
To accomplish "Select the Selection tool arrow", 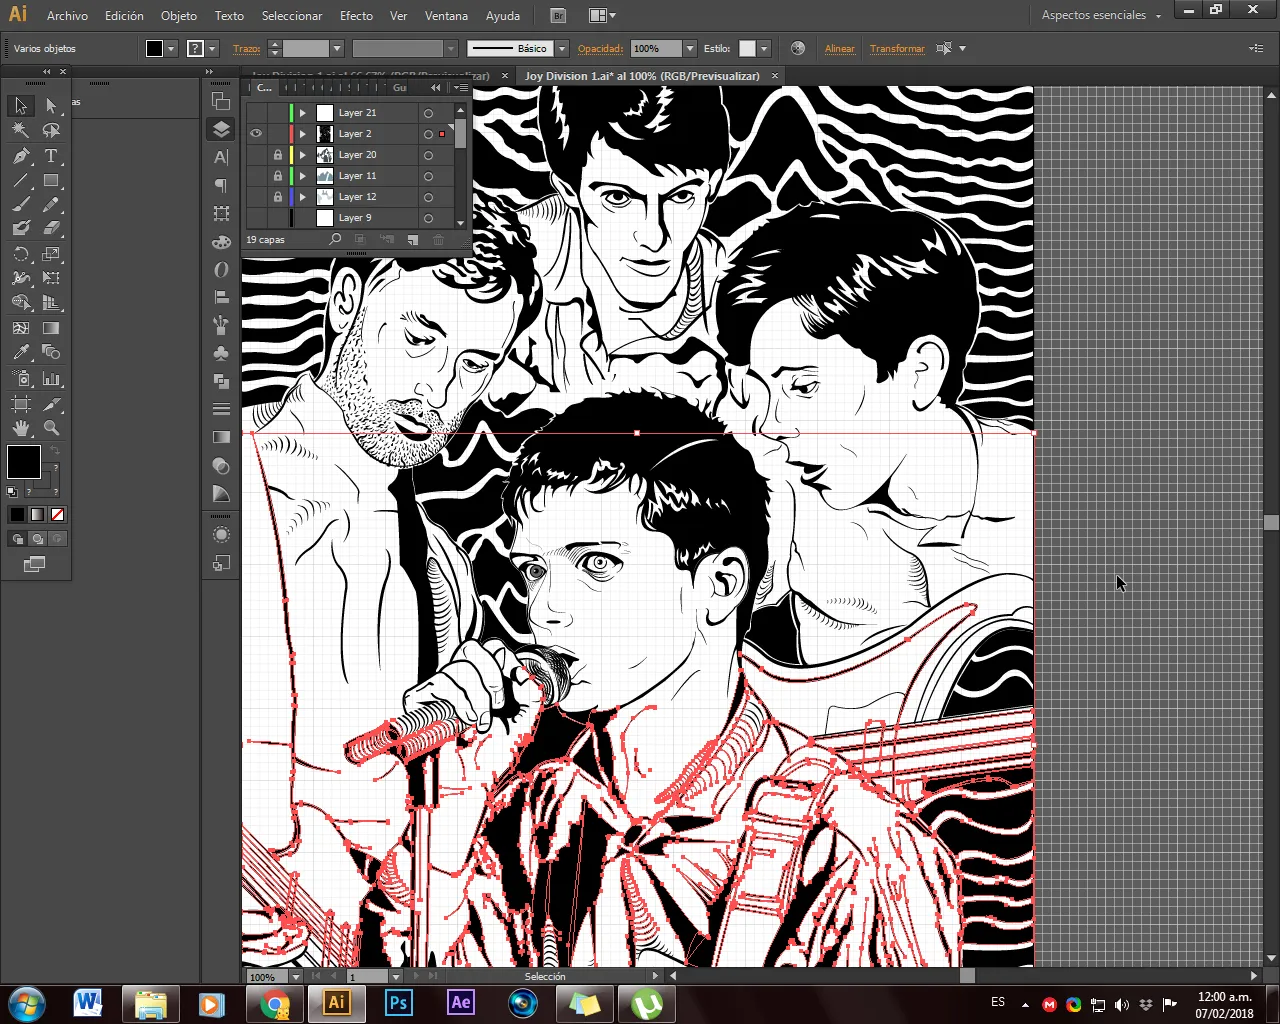I will 21,106.
